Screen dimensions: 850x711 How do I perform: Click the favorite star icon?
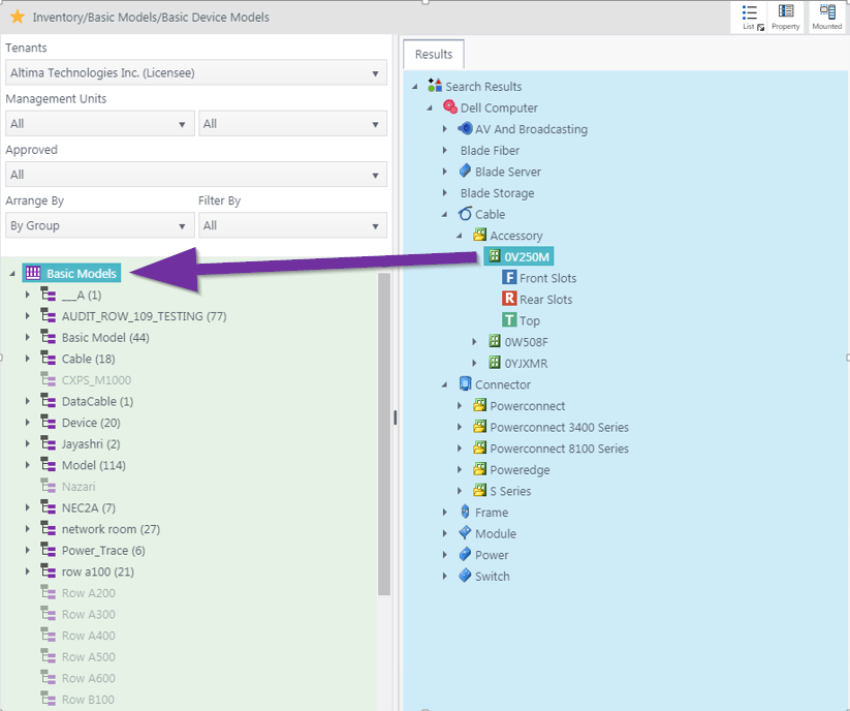click(x=17, y=17)
